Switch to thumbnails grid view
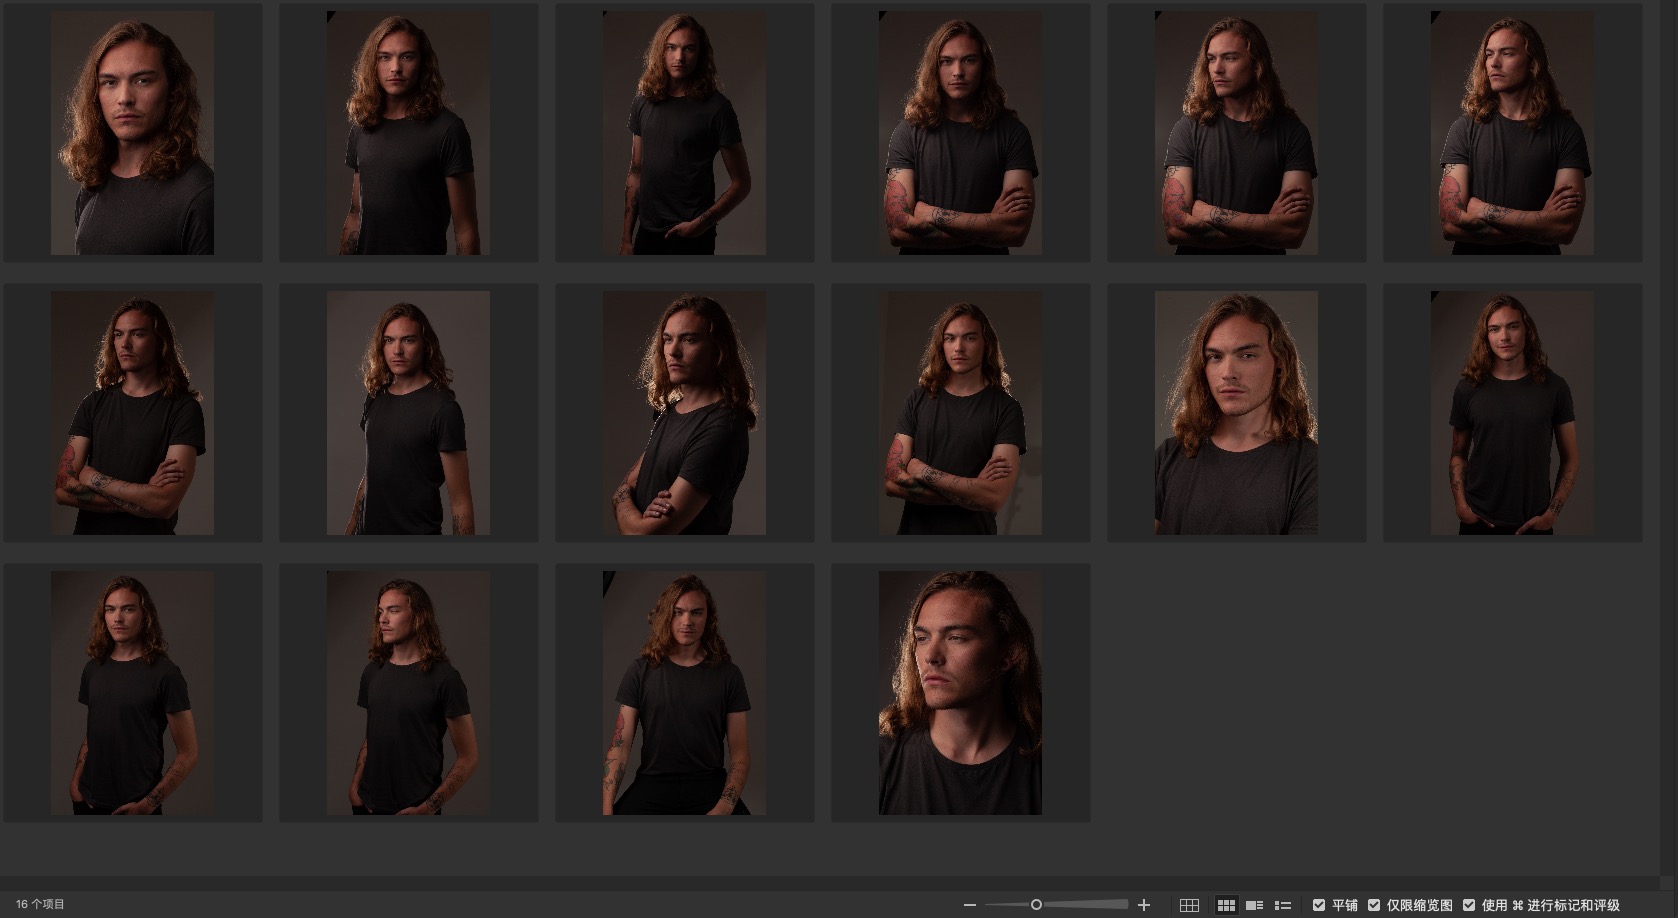1678x918 pixels. 1226,905
